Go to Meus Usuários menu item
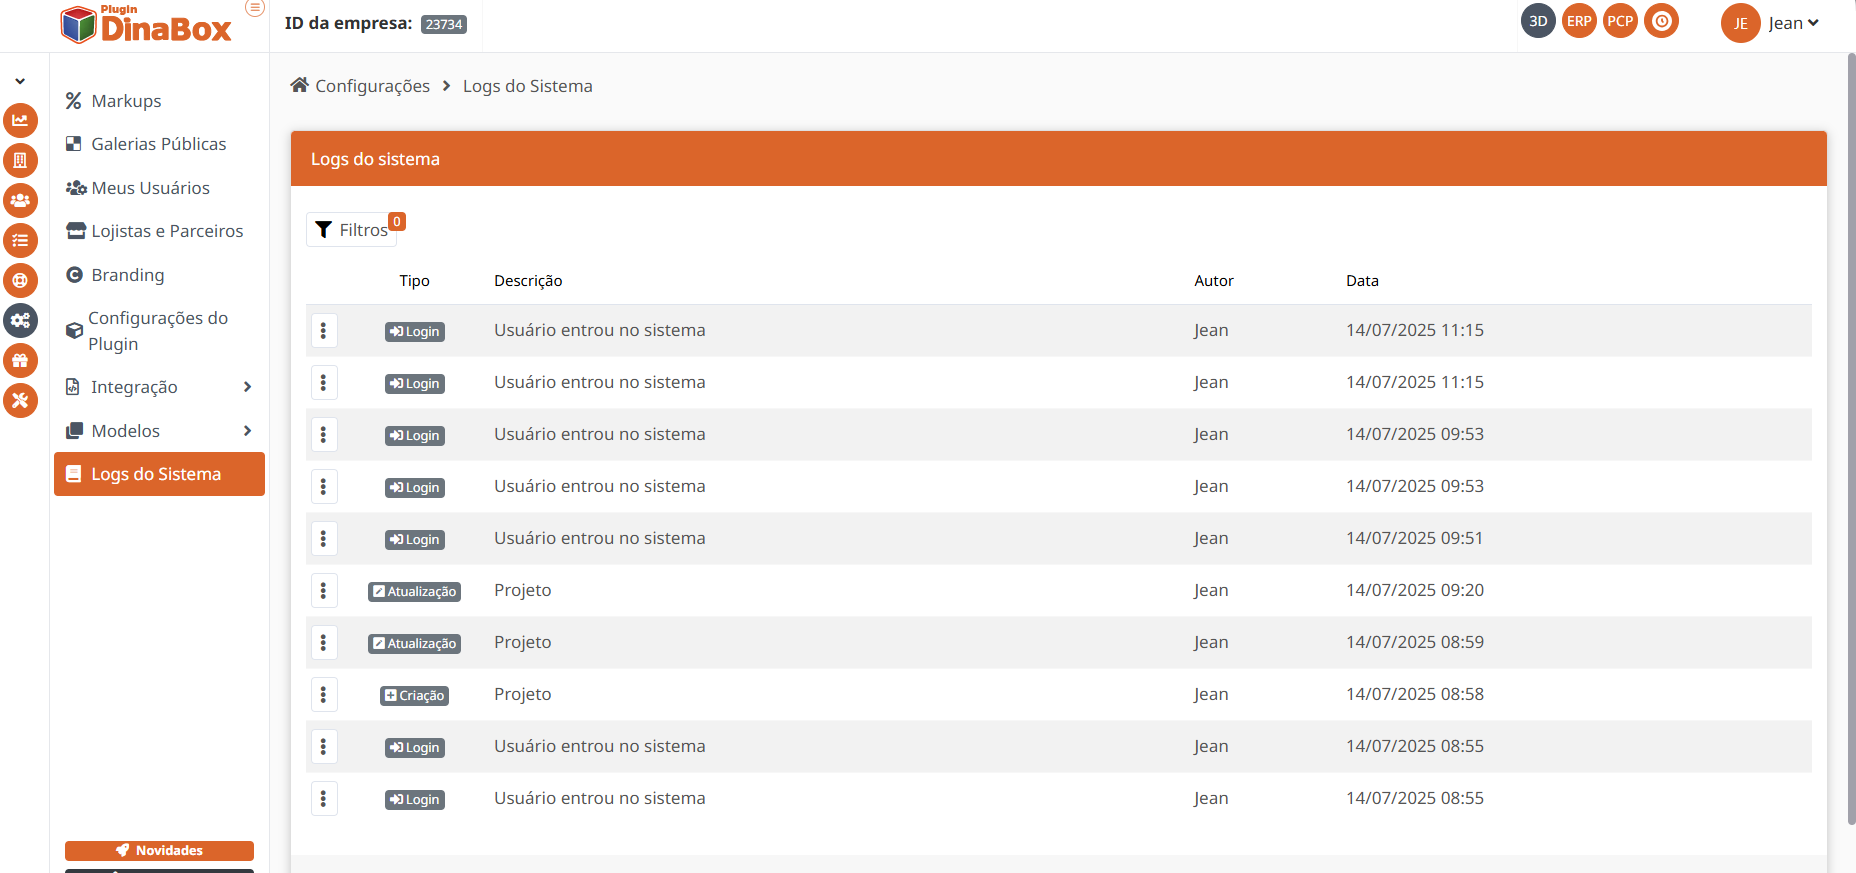 (x=150, y=188)
